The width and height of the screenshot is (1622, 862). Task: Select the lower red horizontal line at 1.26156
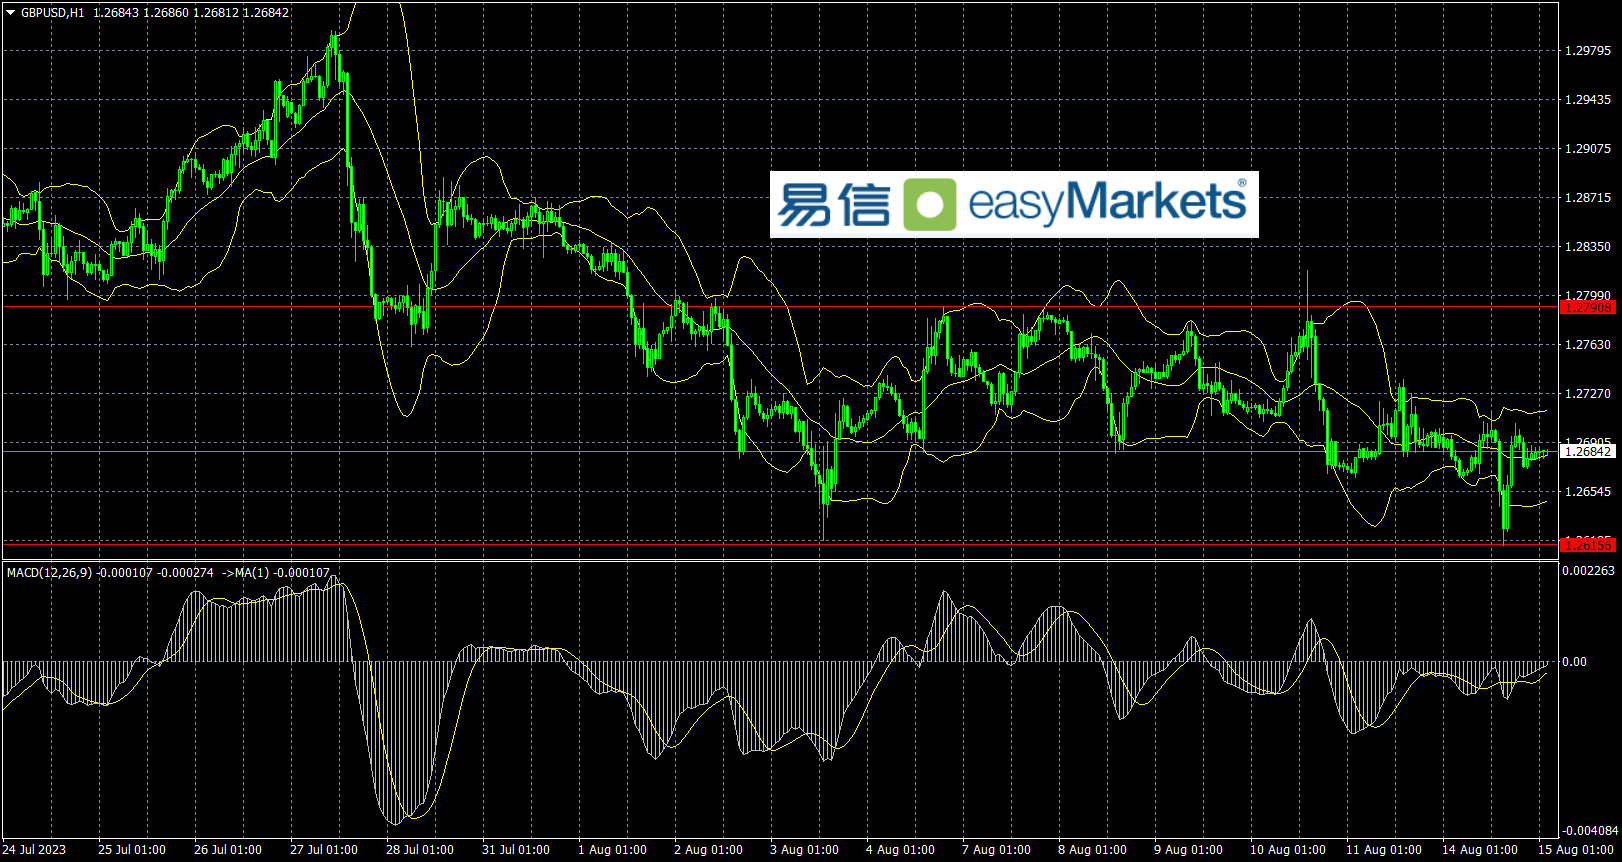coord(780,544)
